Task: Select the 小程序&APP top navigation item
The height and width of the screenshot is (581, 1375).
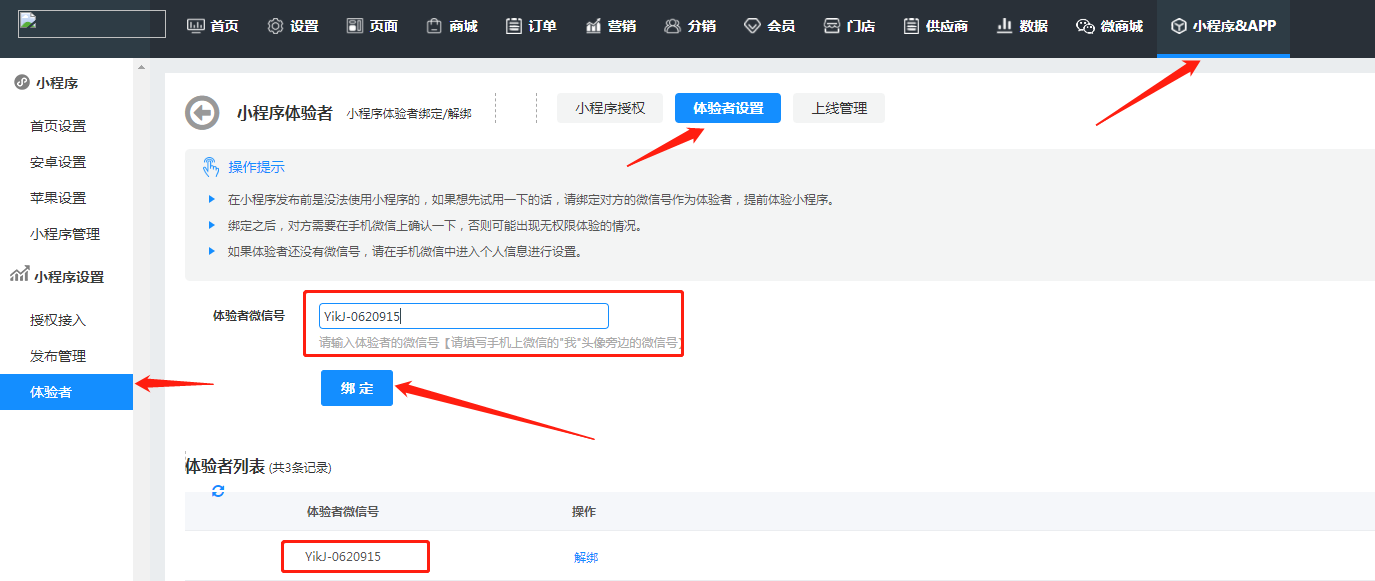Action: click(1223, 26)
